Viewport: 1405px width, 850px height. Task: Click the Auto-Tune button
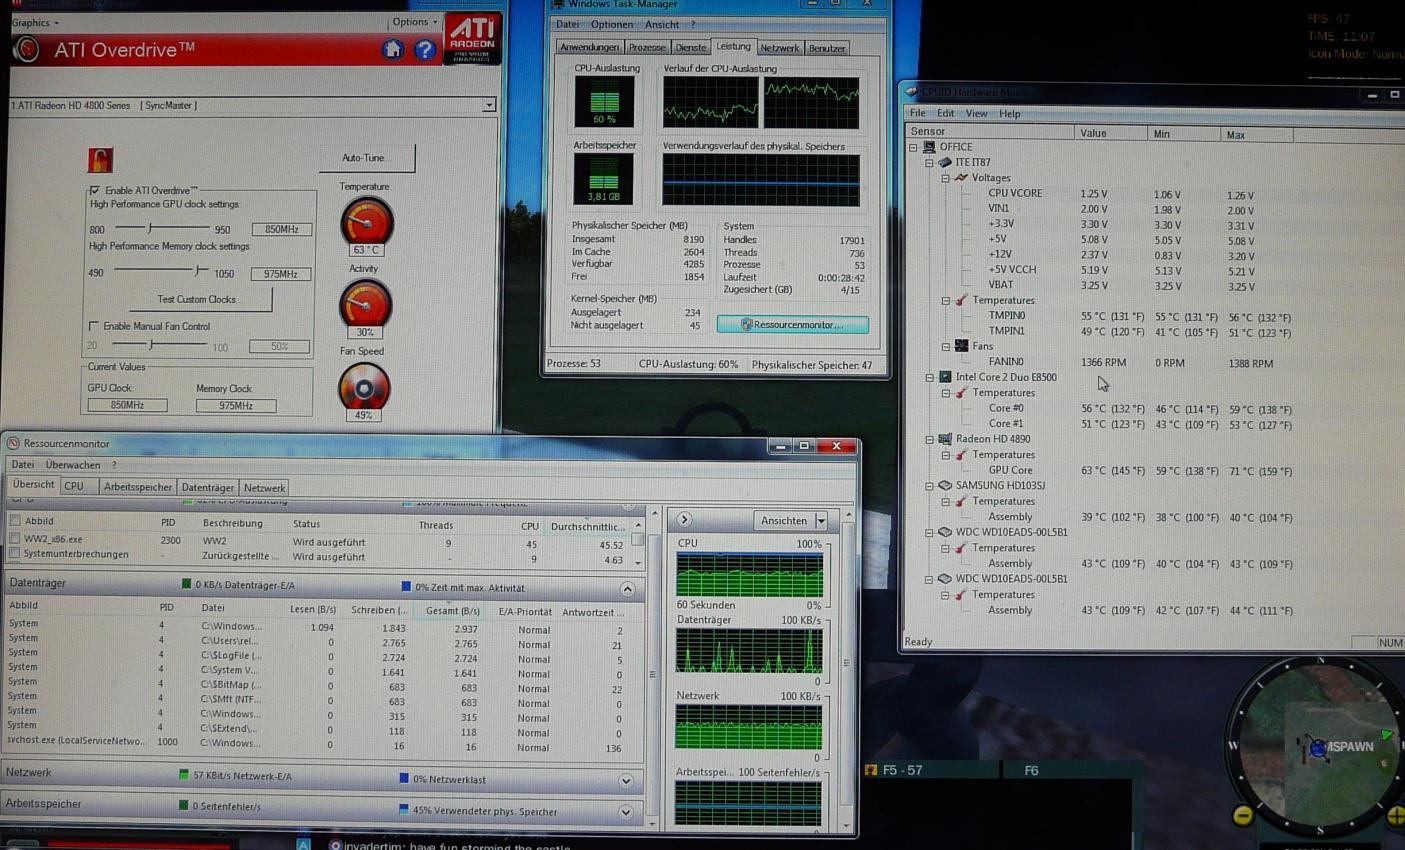365,158
